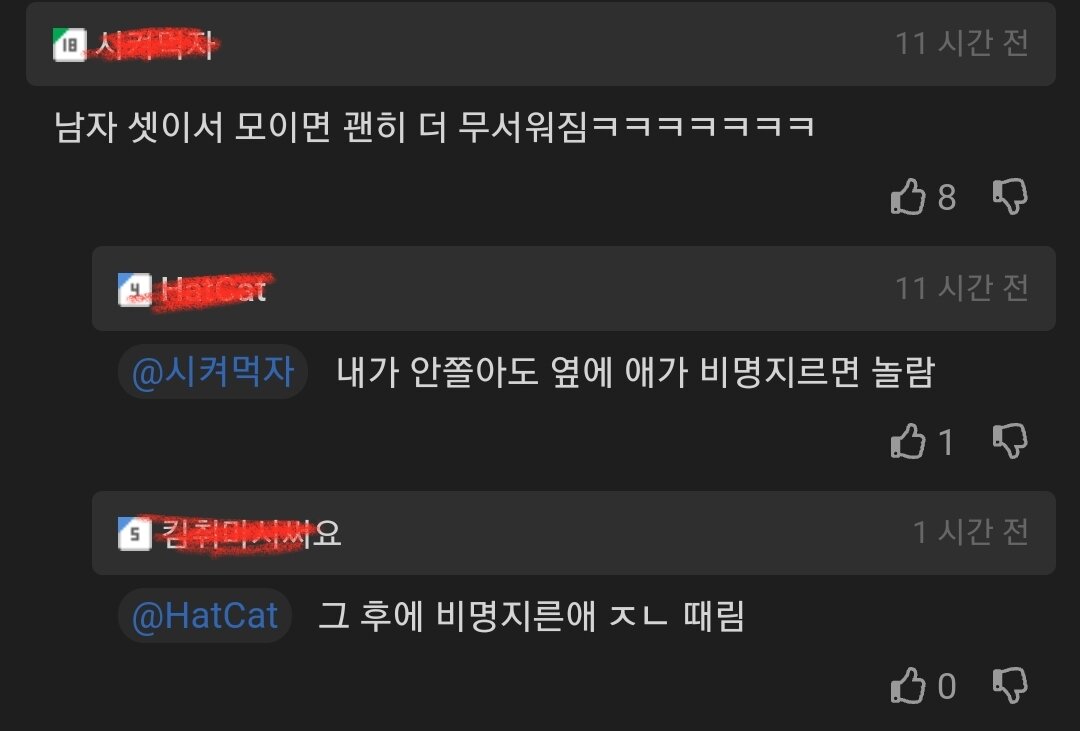Open the third commenter's name ending in 요

pos(251,533)
